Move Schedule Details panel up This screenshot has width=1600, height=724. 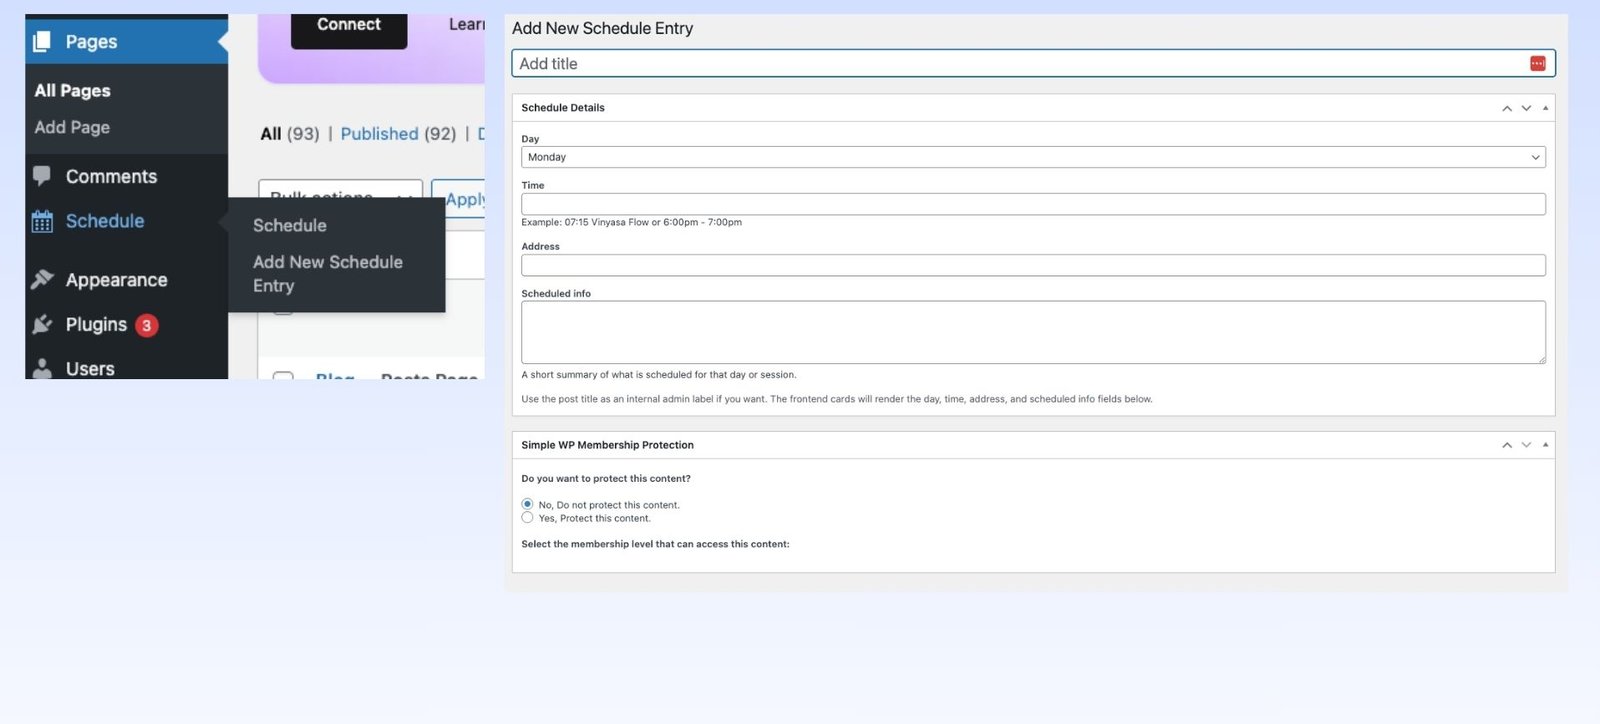1507,108
